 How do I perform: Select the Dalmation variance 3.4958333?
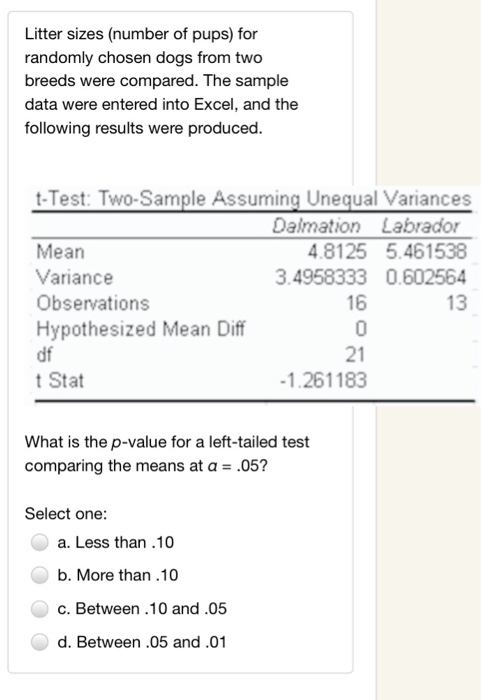[x=321, y=277]
